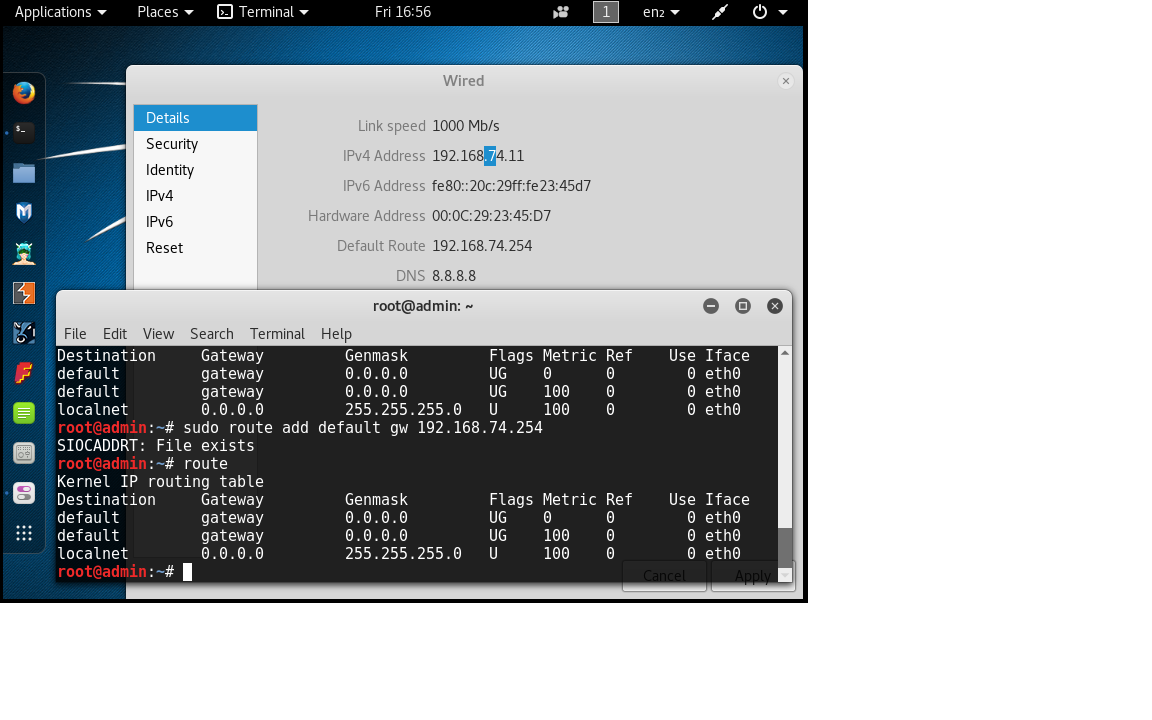Open Burp Suite from the dock

24,293
